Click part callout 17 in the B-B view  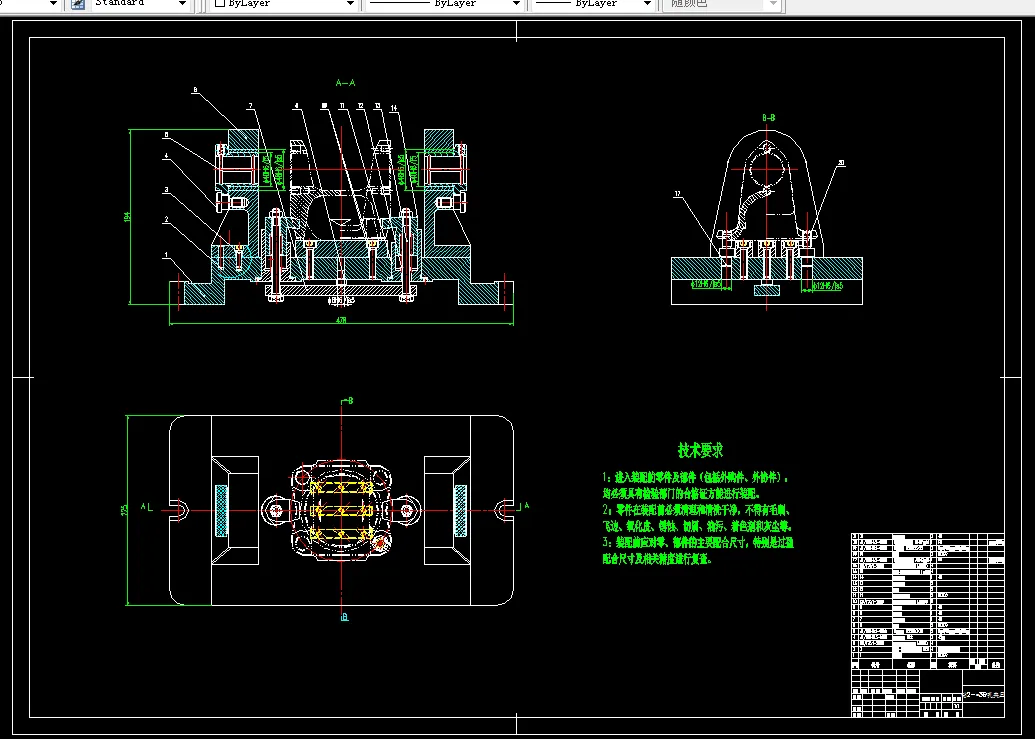pyautogui.click(x=677, y=194)
